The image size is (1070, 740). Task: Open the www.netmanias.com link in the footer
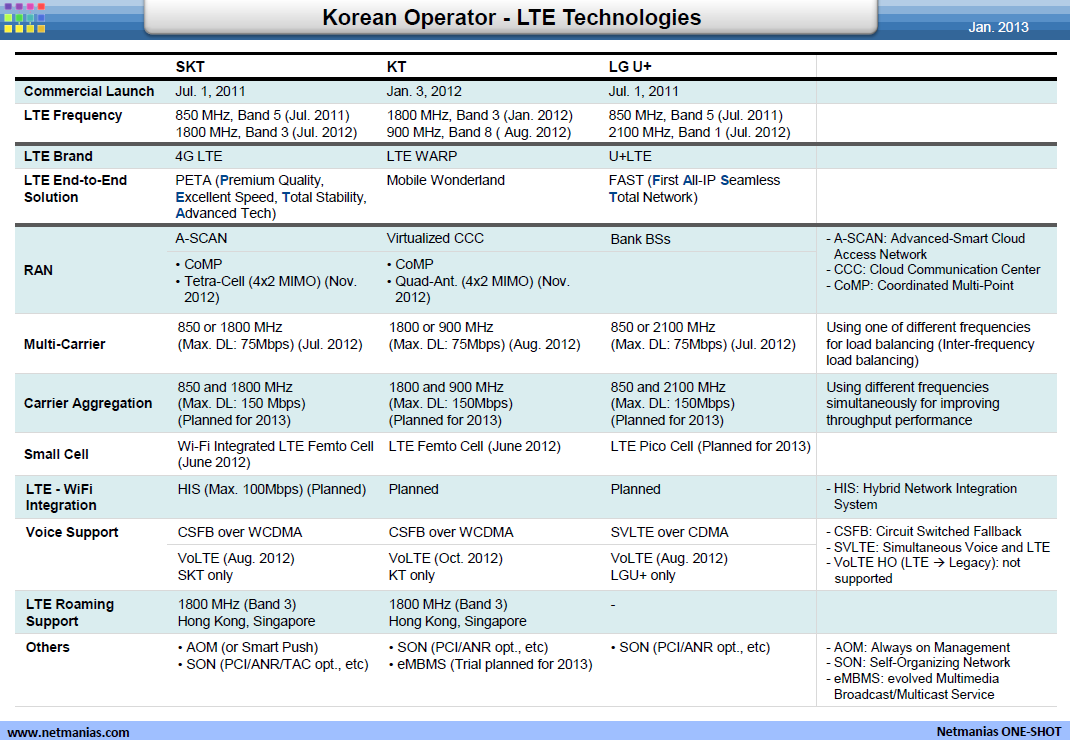click(x=68, y=732)
